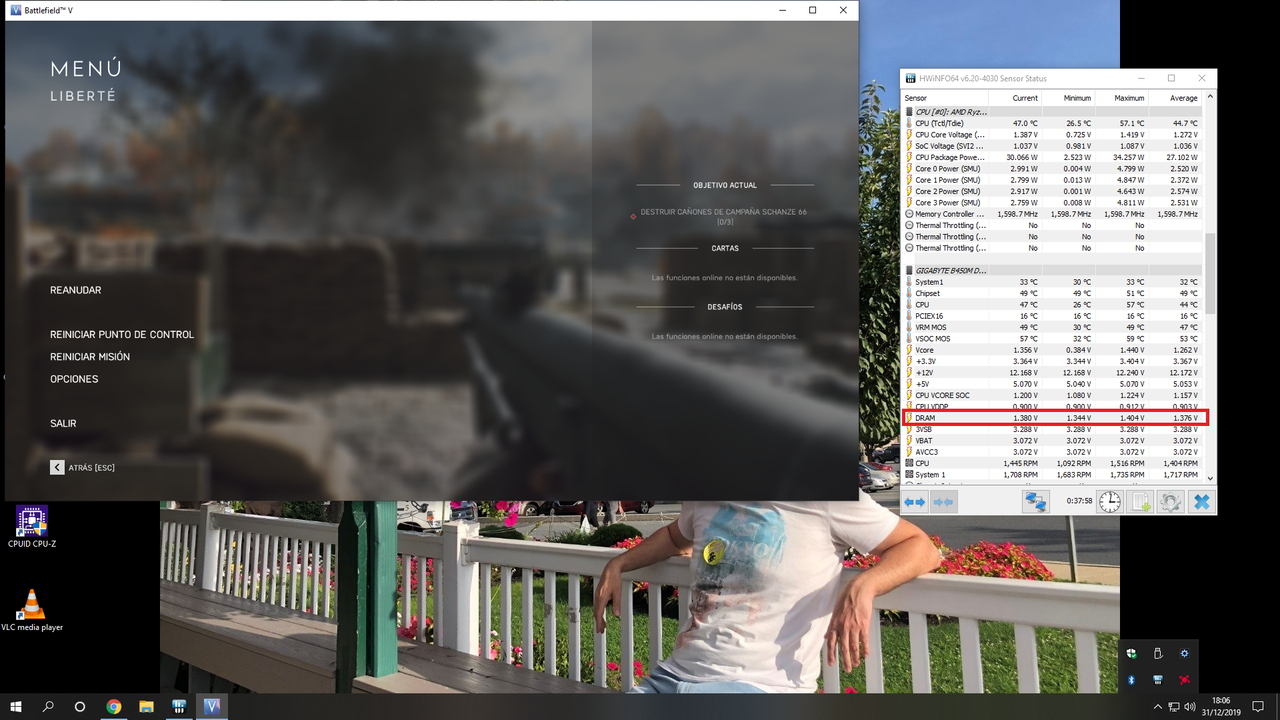This screenshot has width=1280, height=720.
Task: Select the PCIEX16 temperature row
Action: (1052, 316)
